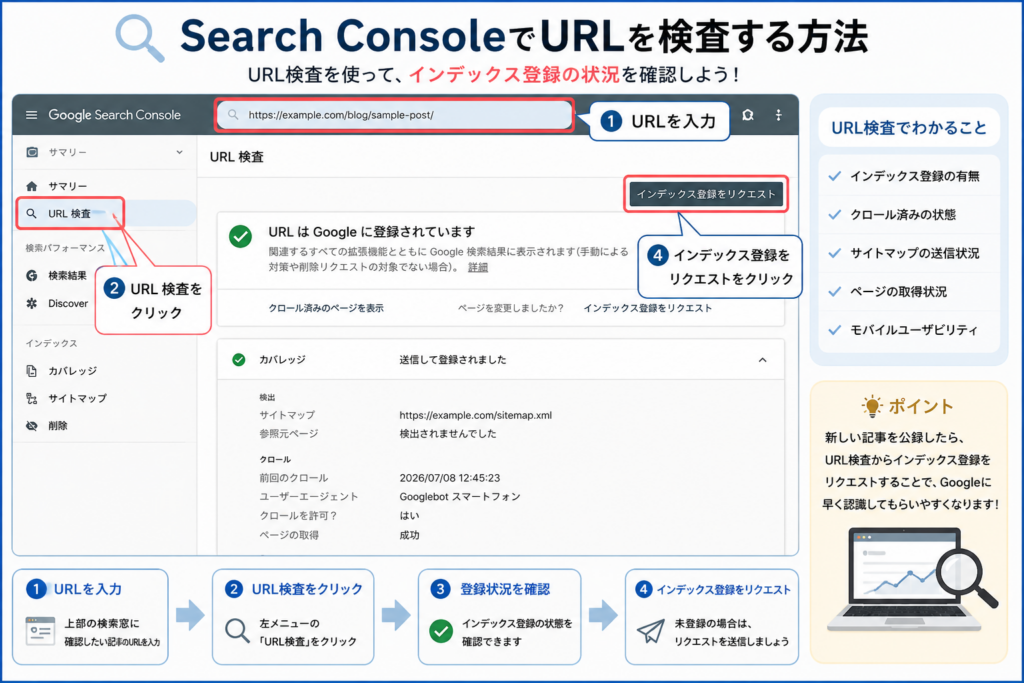
Task: Click the green check icon beside カバレッジ row
Action: [239, 360]
